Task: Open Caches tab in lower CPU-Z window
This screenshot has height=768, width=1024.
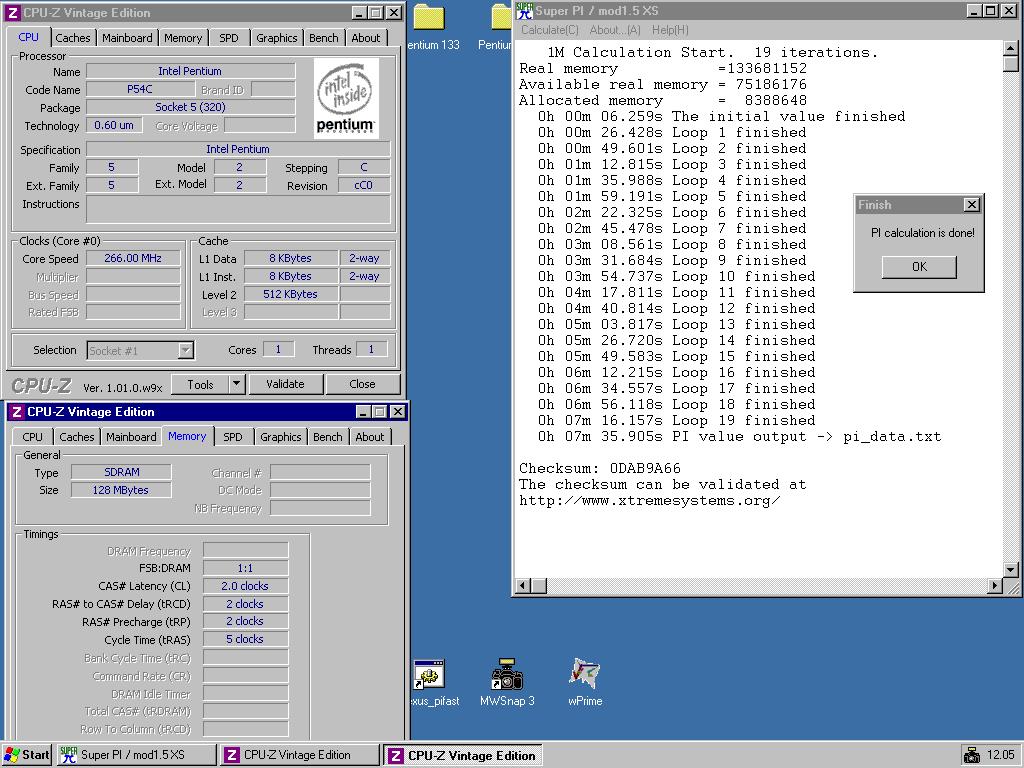Action: [x=76, y=437]
